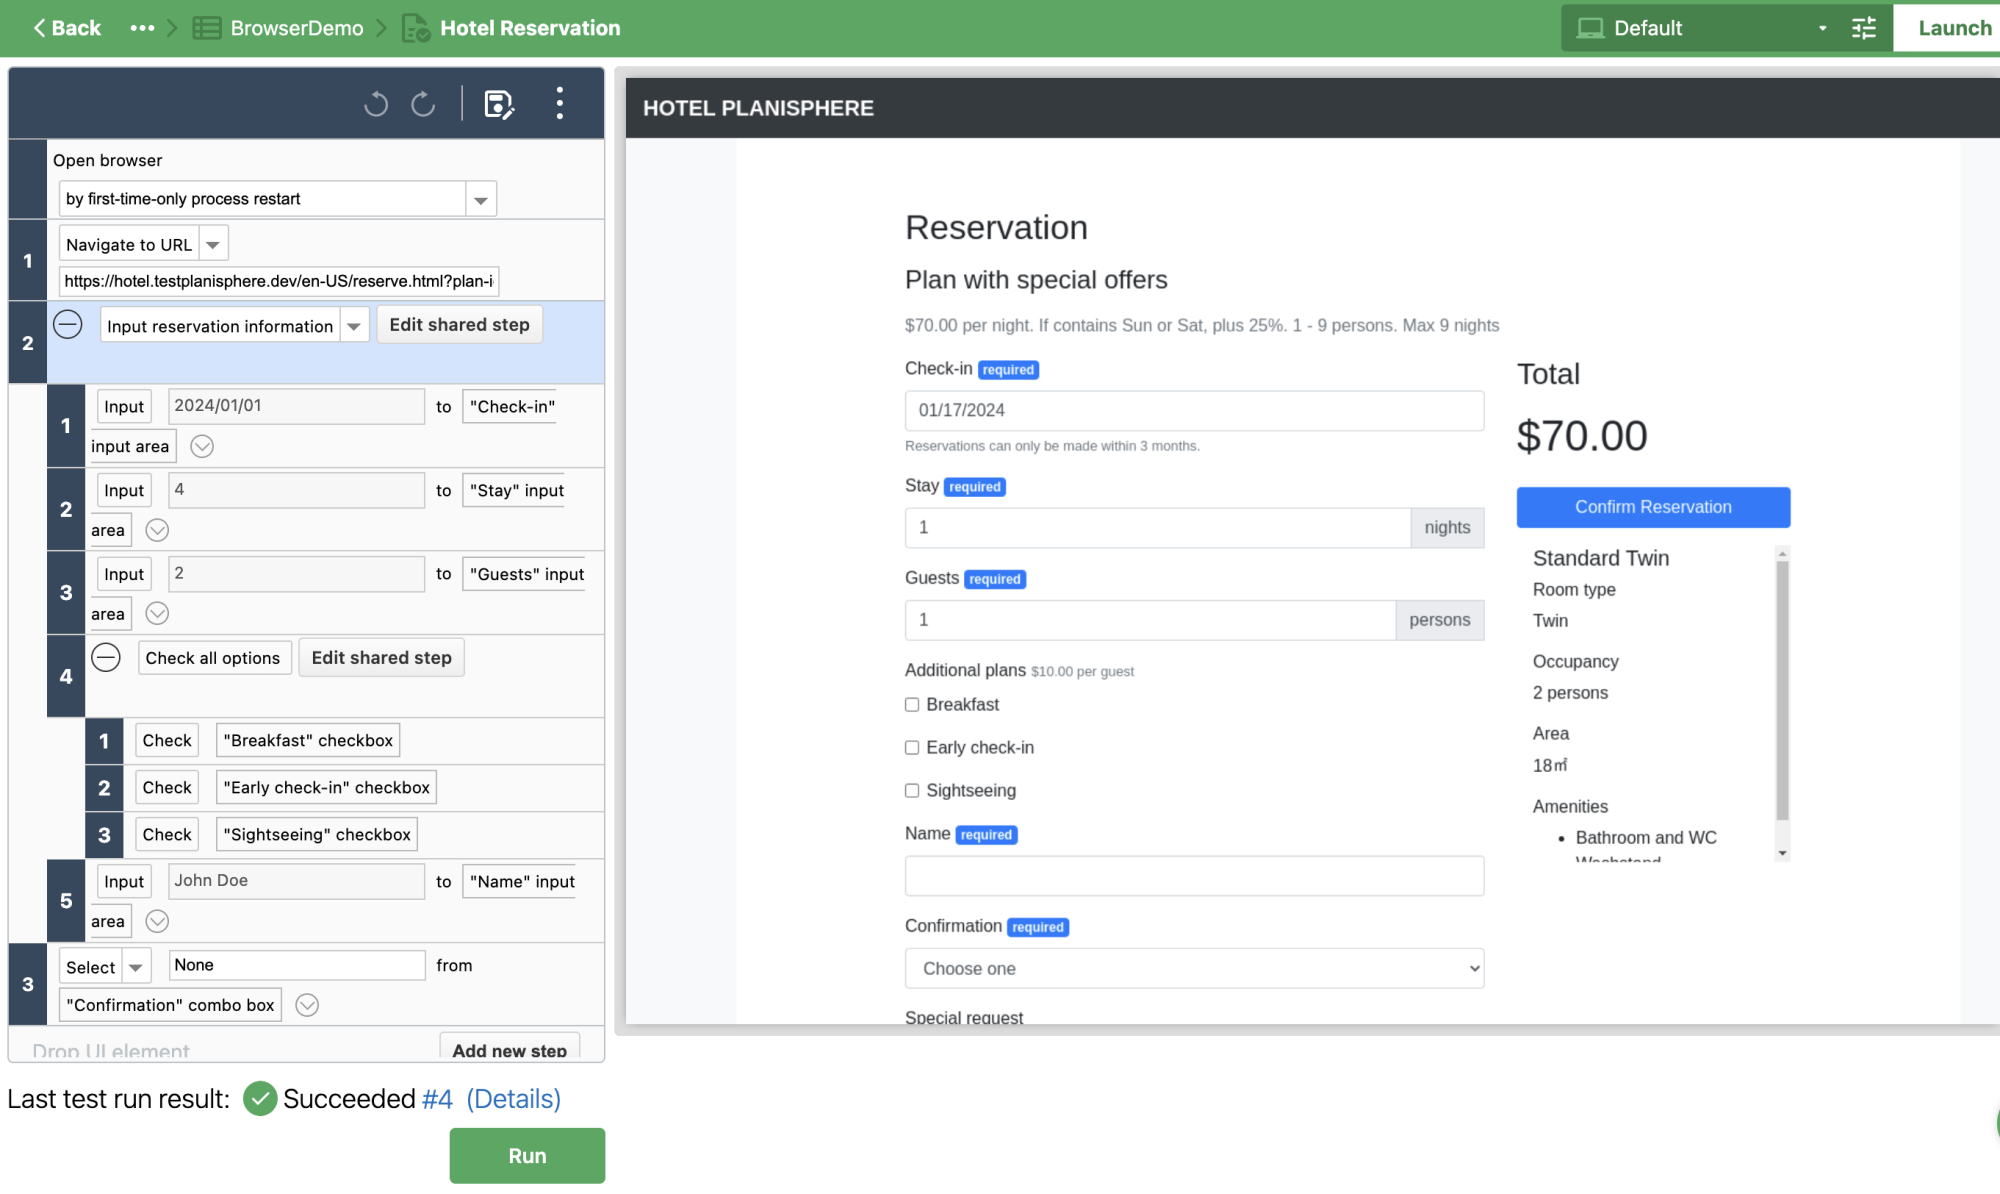The width and height of the screenshot is (2000, 1194).
Task: Click the undo arrow icon
Action: (x=376, y=104)
